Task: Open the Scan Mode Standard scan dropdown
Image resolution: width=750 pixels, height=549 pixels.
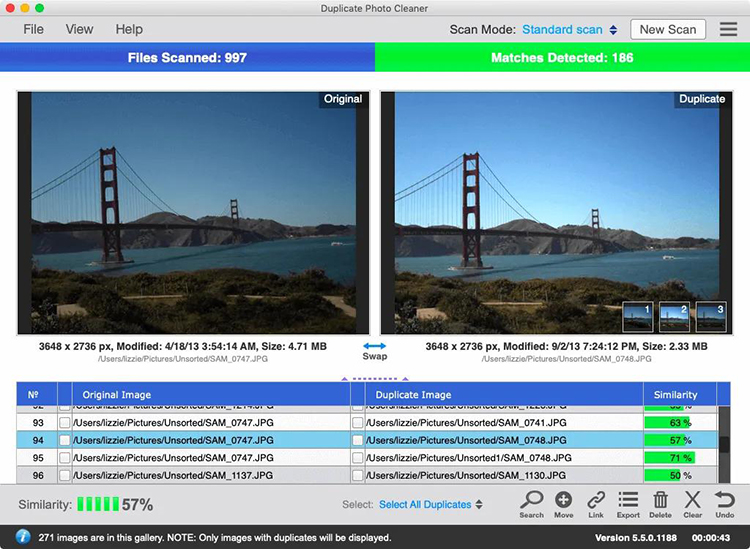Action: [x=569, y=30]
